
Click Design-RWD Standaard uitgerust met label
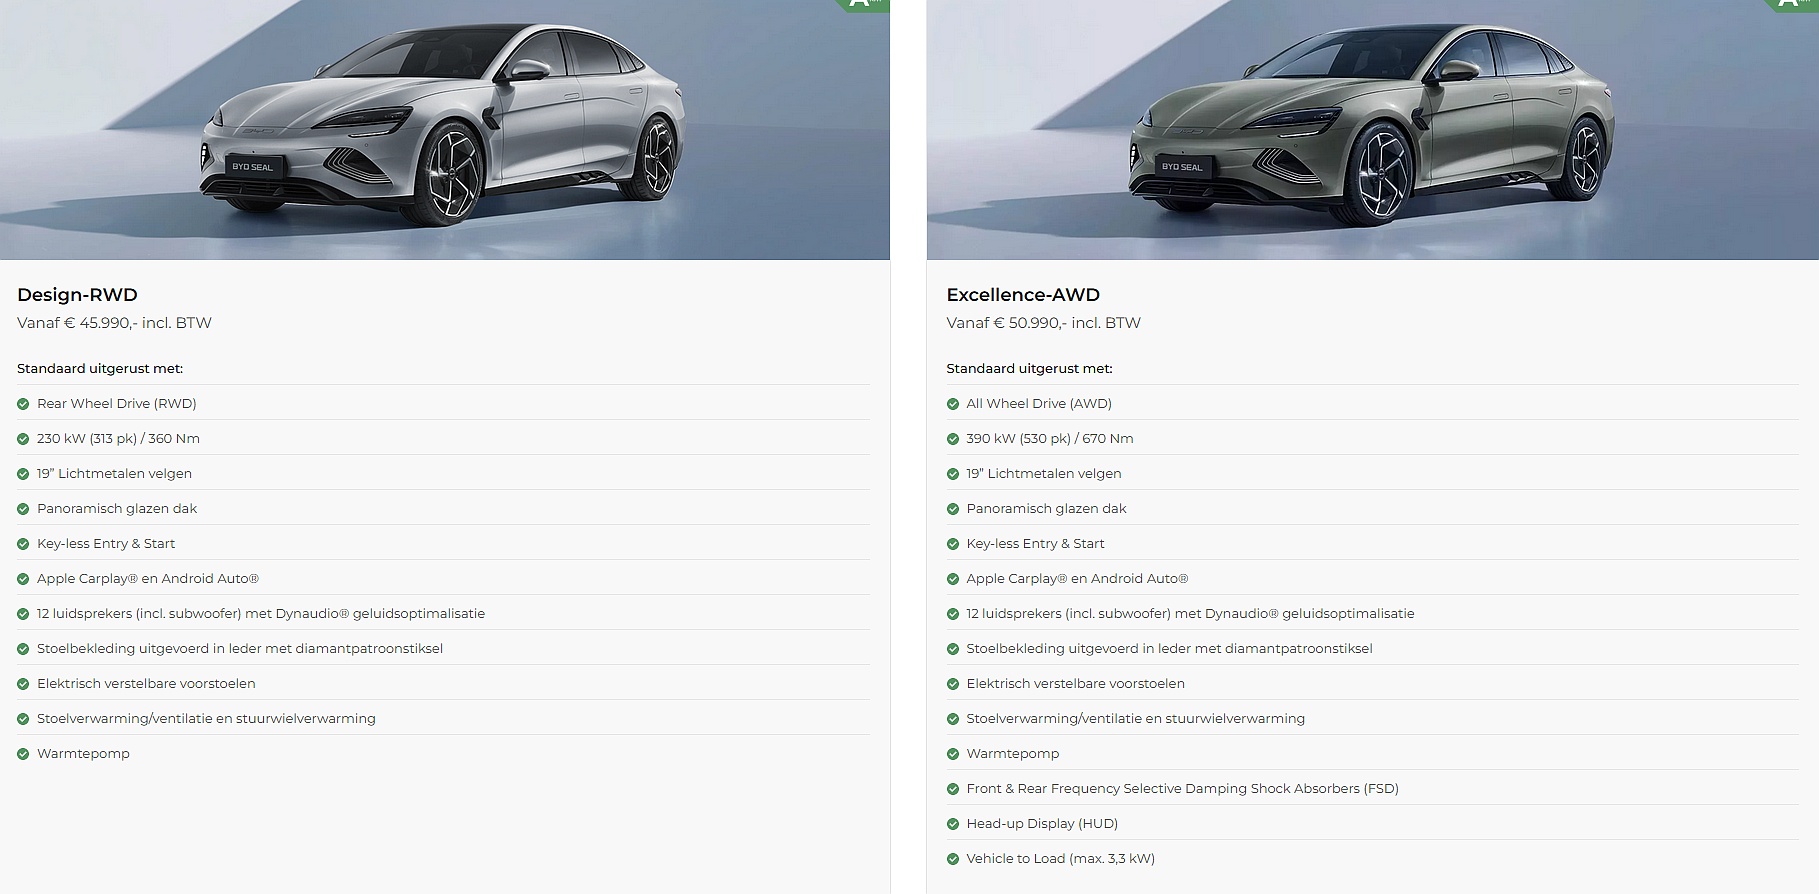coord(100,369)
